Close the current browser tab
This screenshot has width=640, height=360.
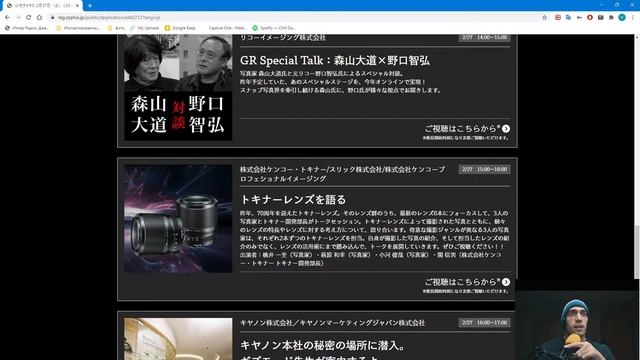pyautogui.click(x=77, y=6)
